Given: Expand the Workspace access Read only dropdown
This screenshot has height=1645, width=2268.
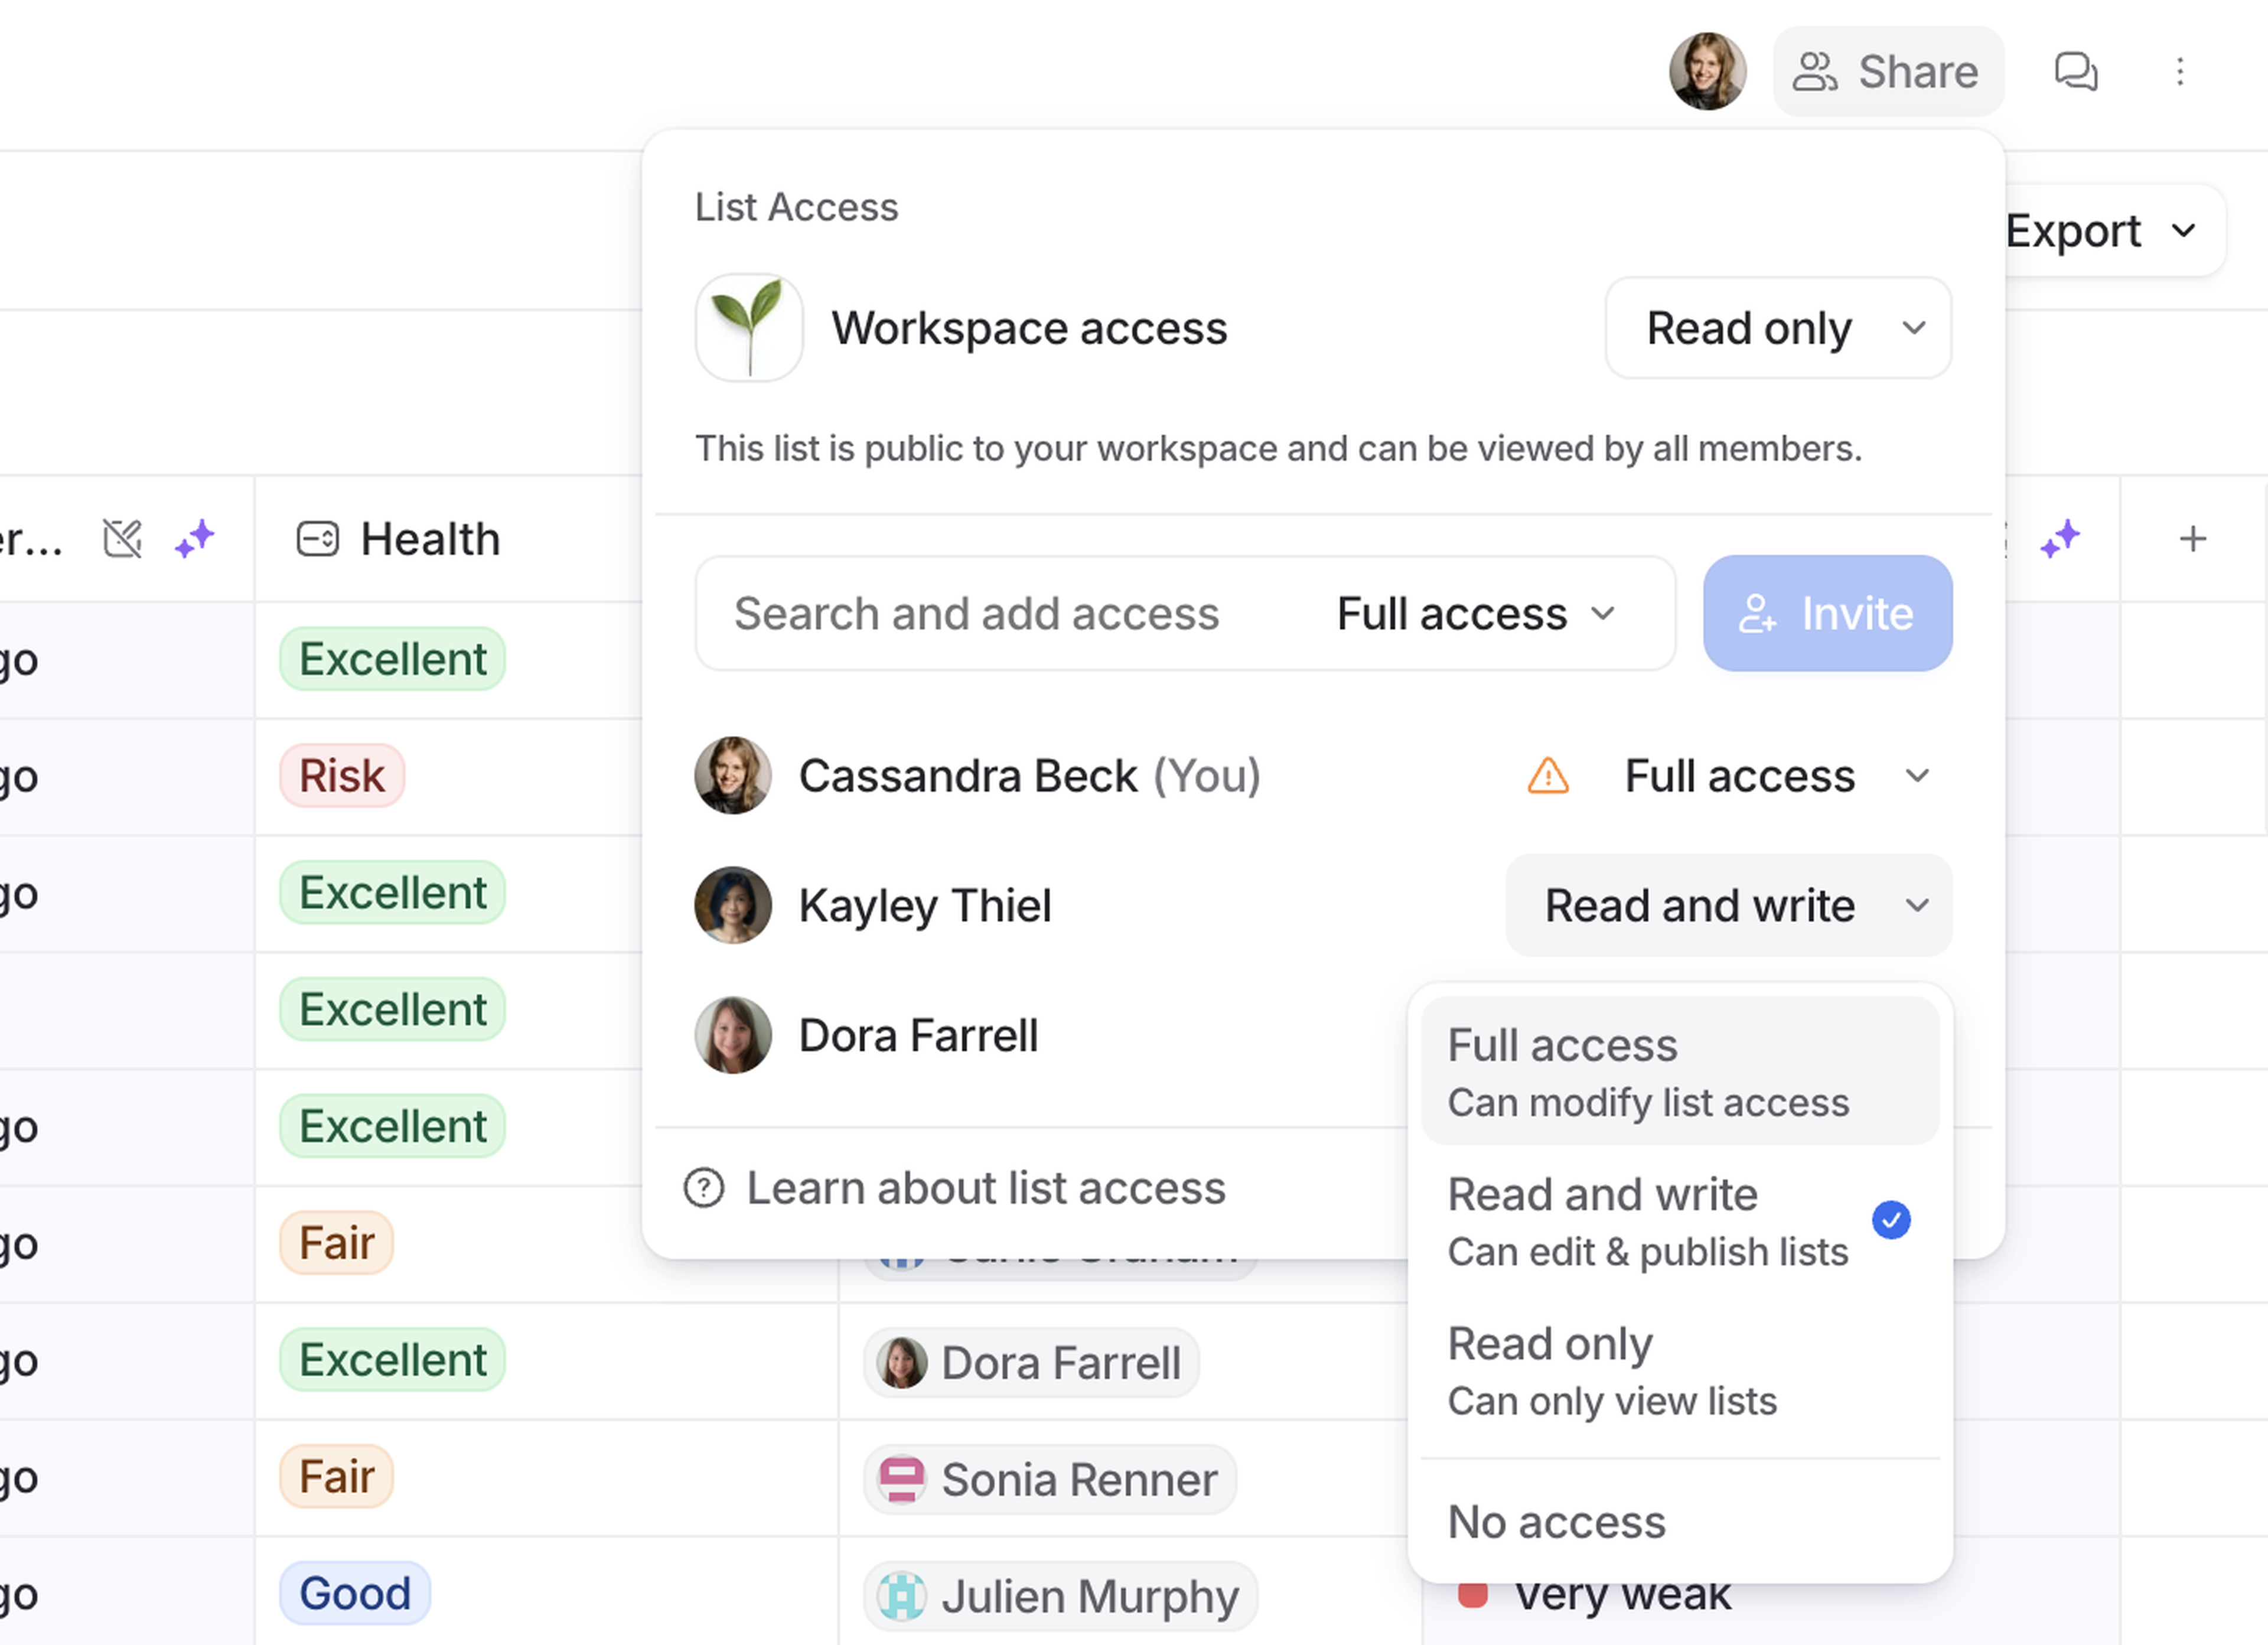Looking at the screenshot, I should (1778, 328).
